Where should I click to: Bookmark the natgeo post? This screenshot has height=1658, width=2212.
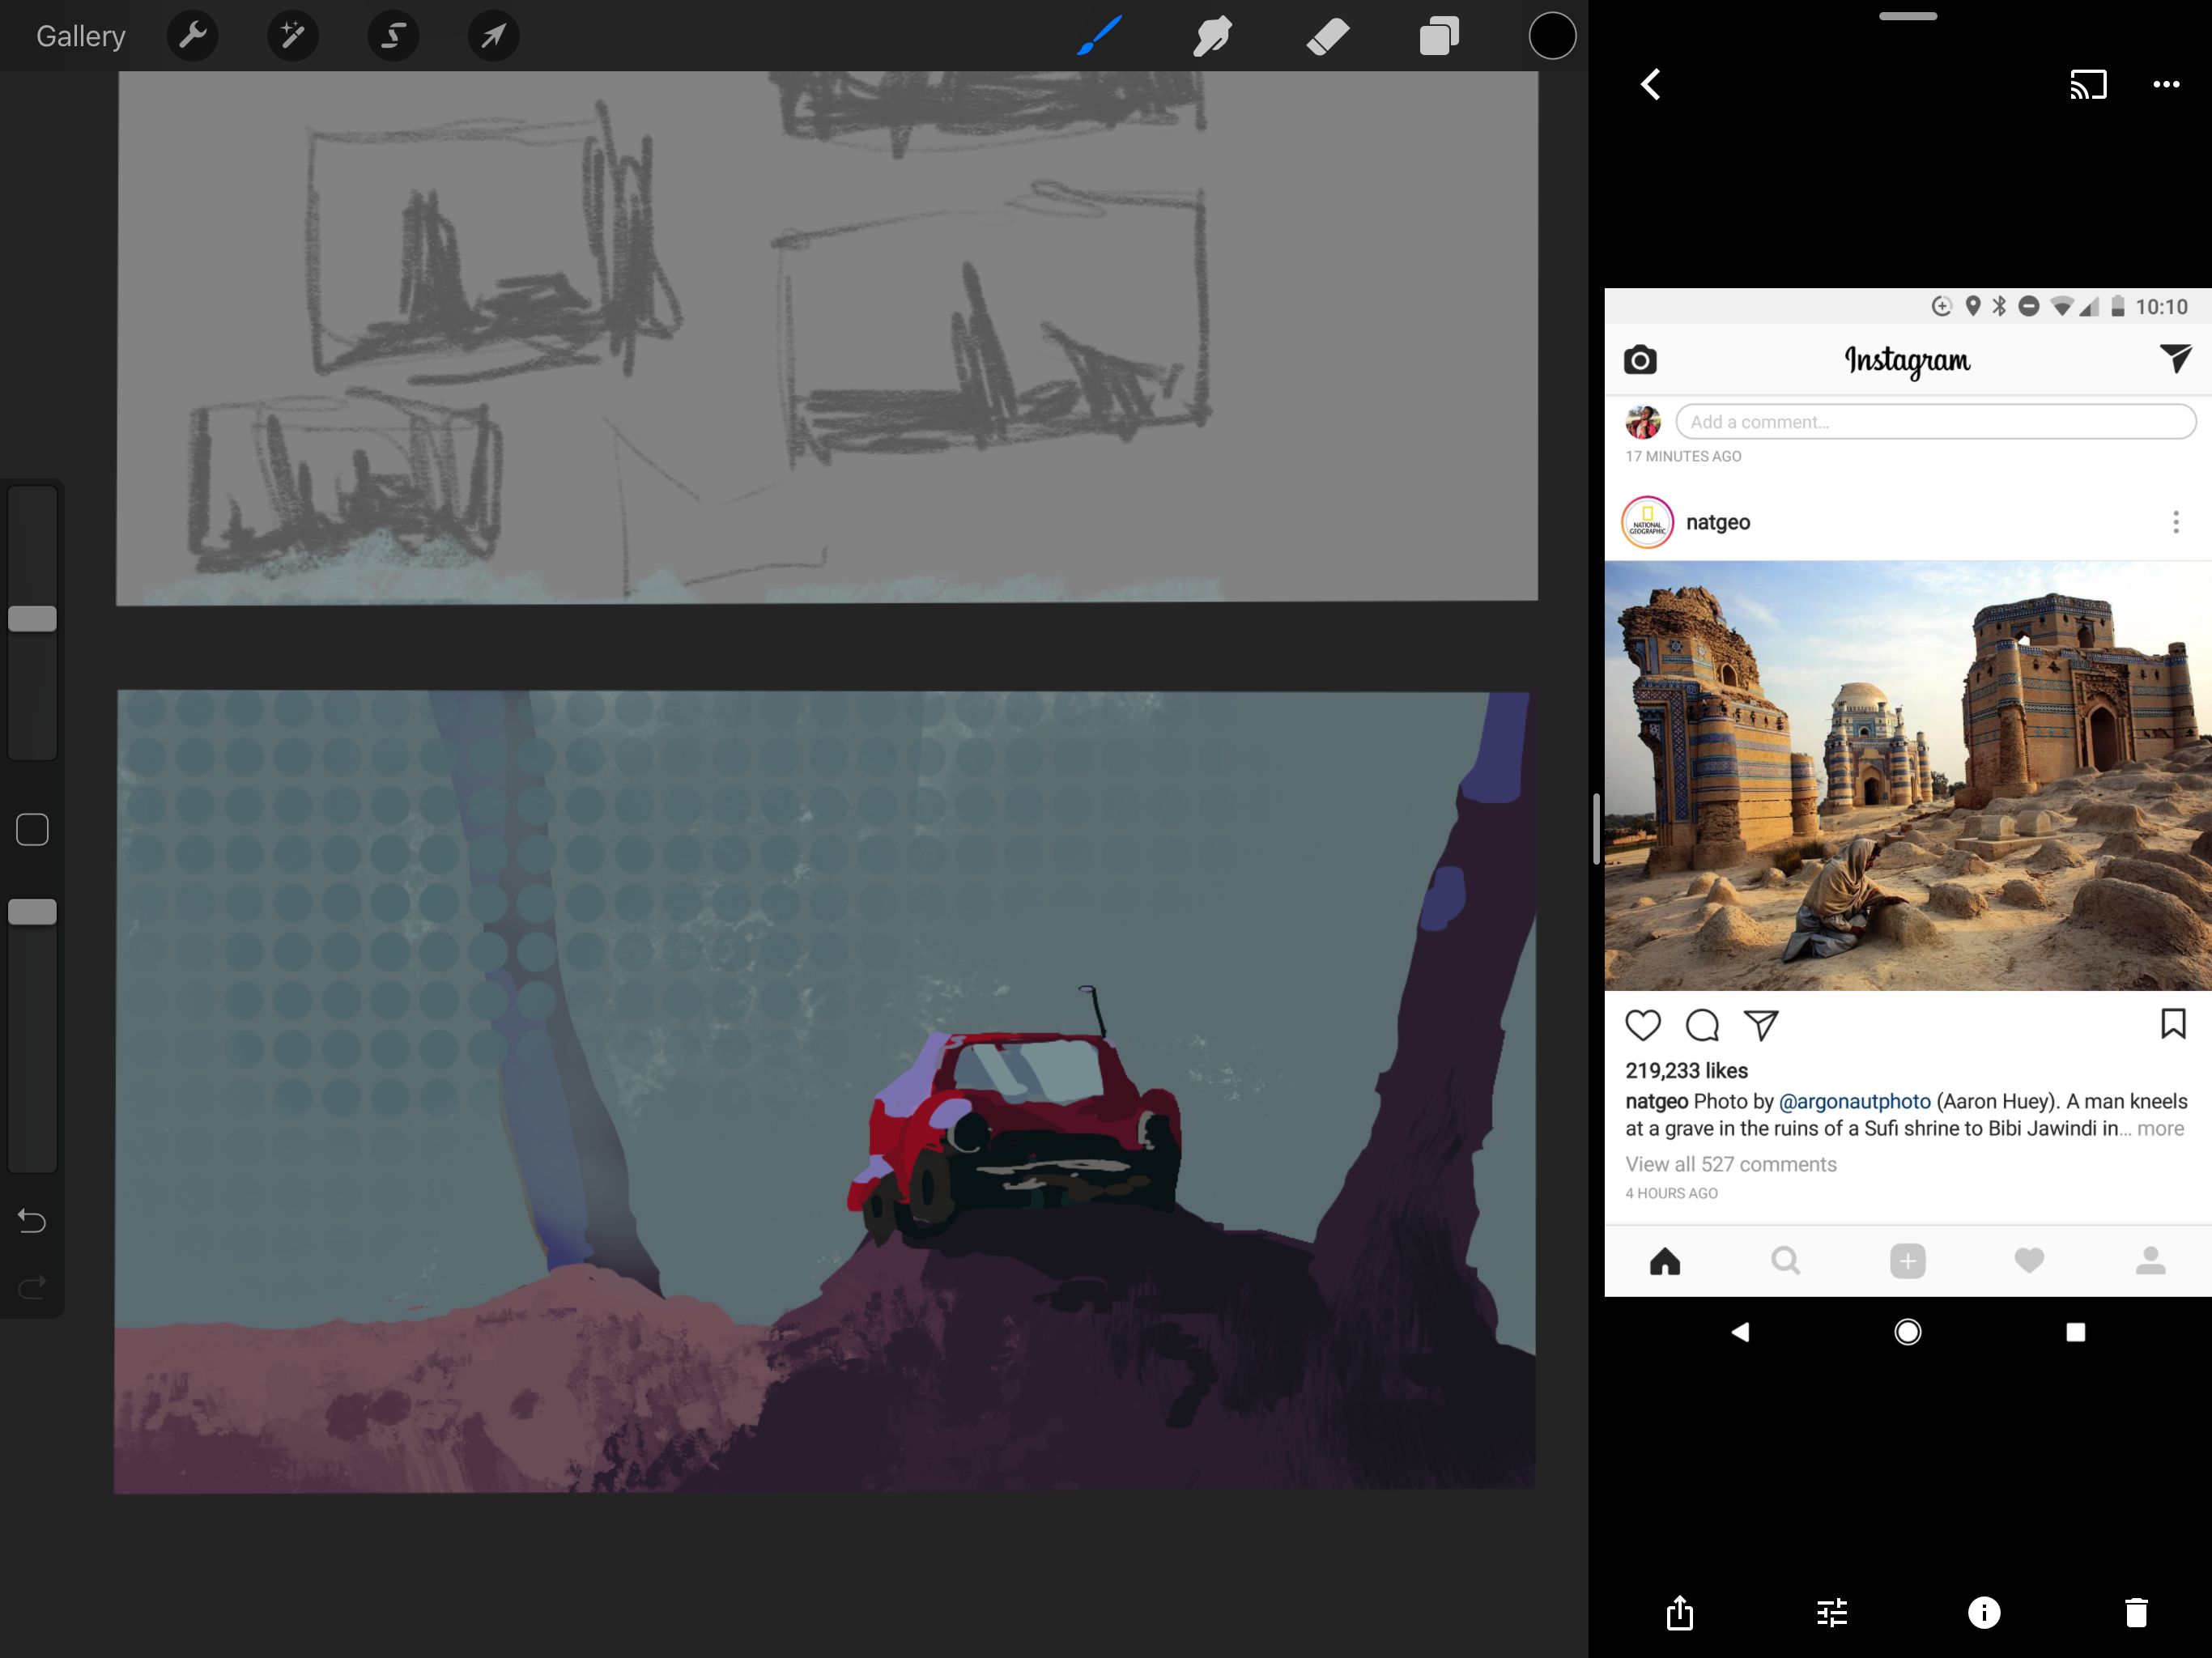point(2172,1024)
